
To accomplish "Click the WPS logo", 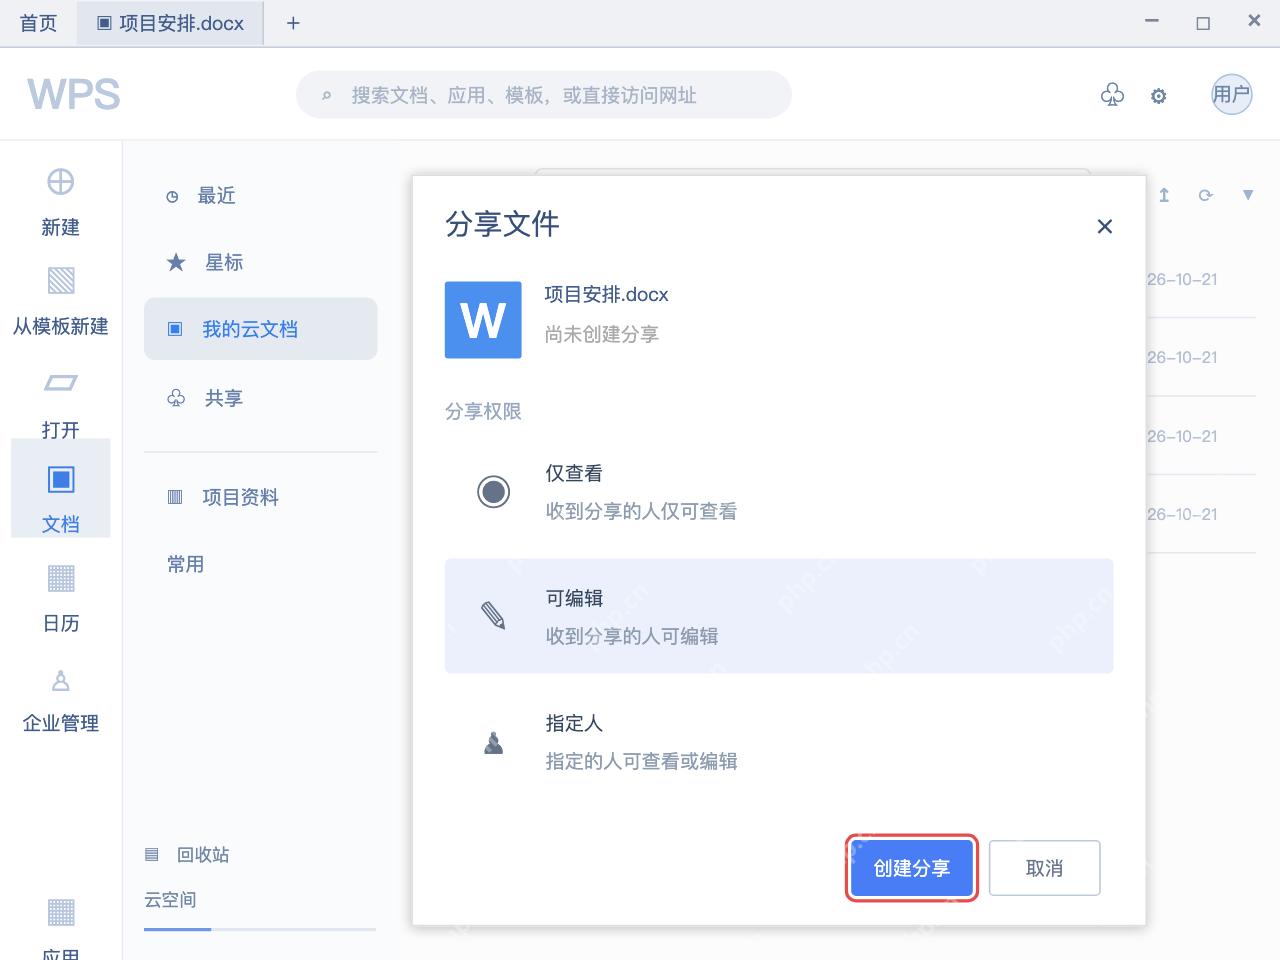I will 74,95.
